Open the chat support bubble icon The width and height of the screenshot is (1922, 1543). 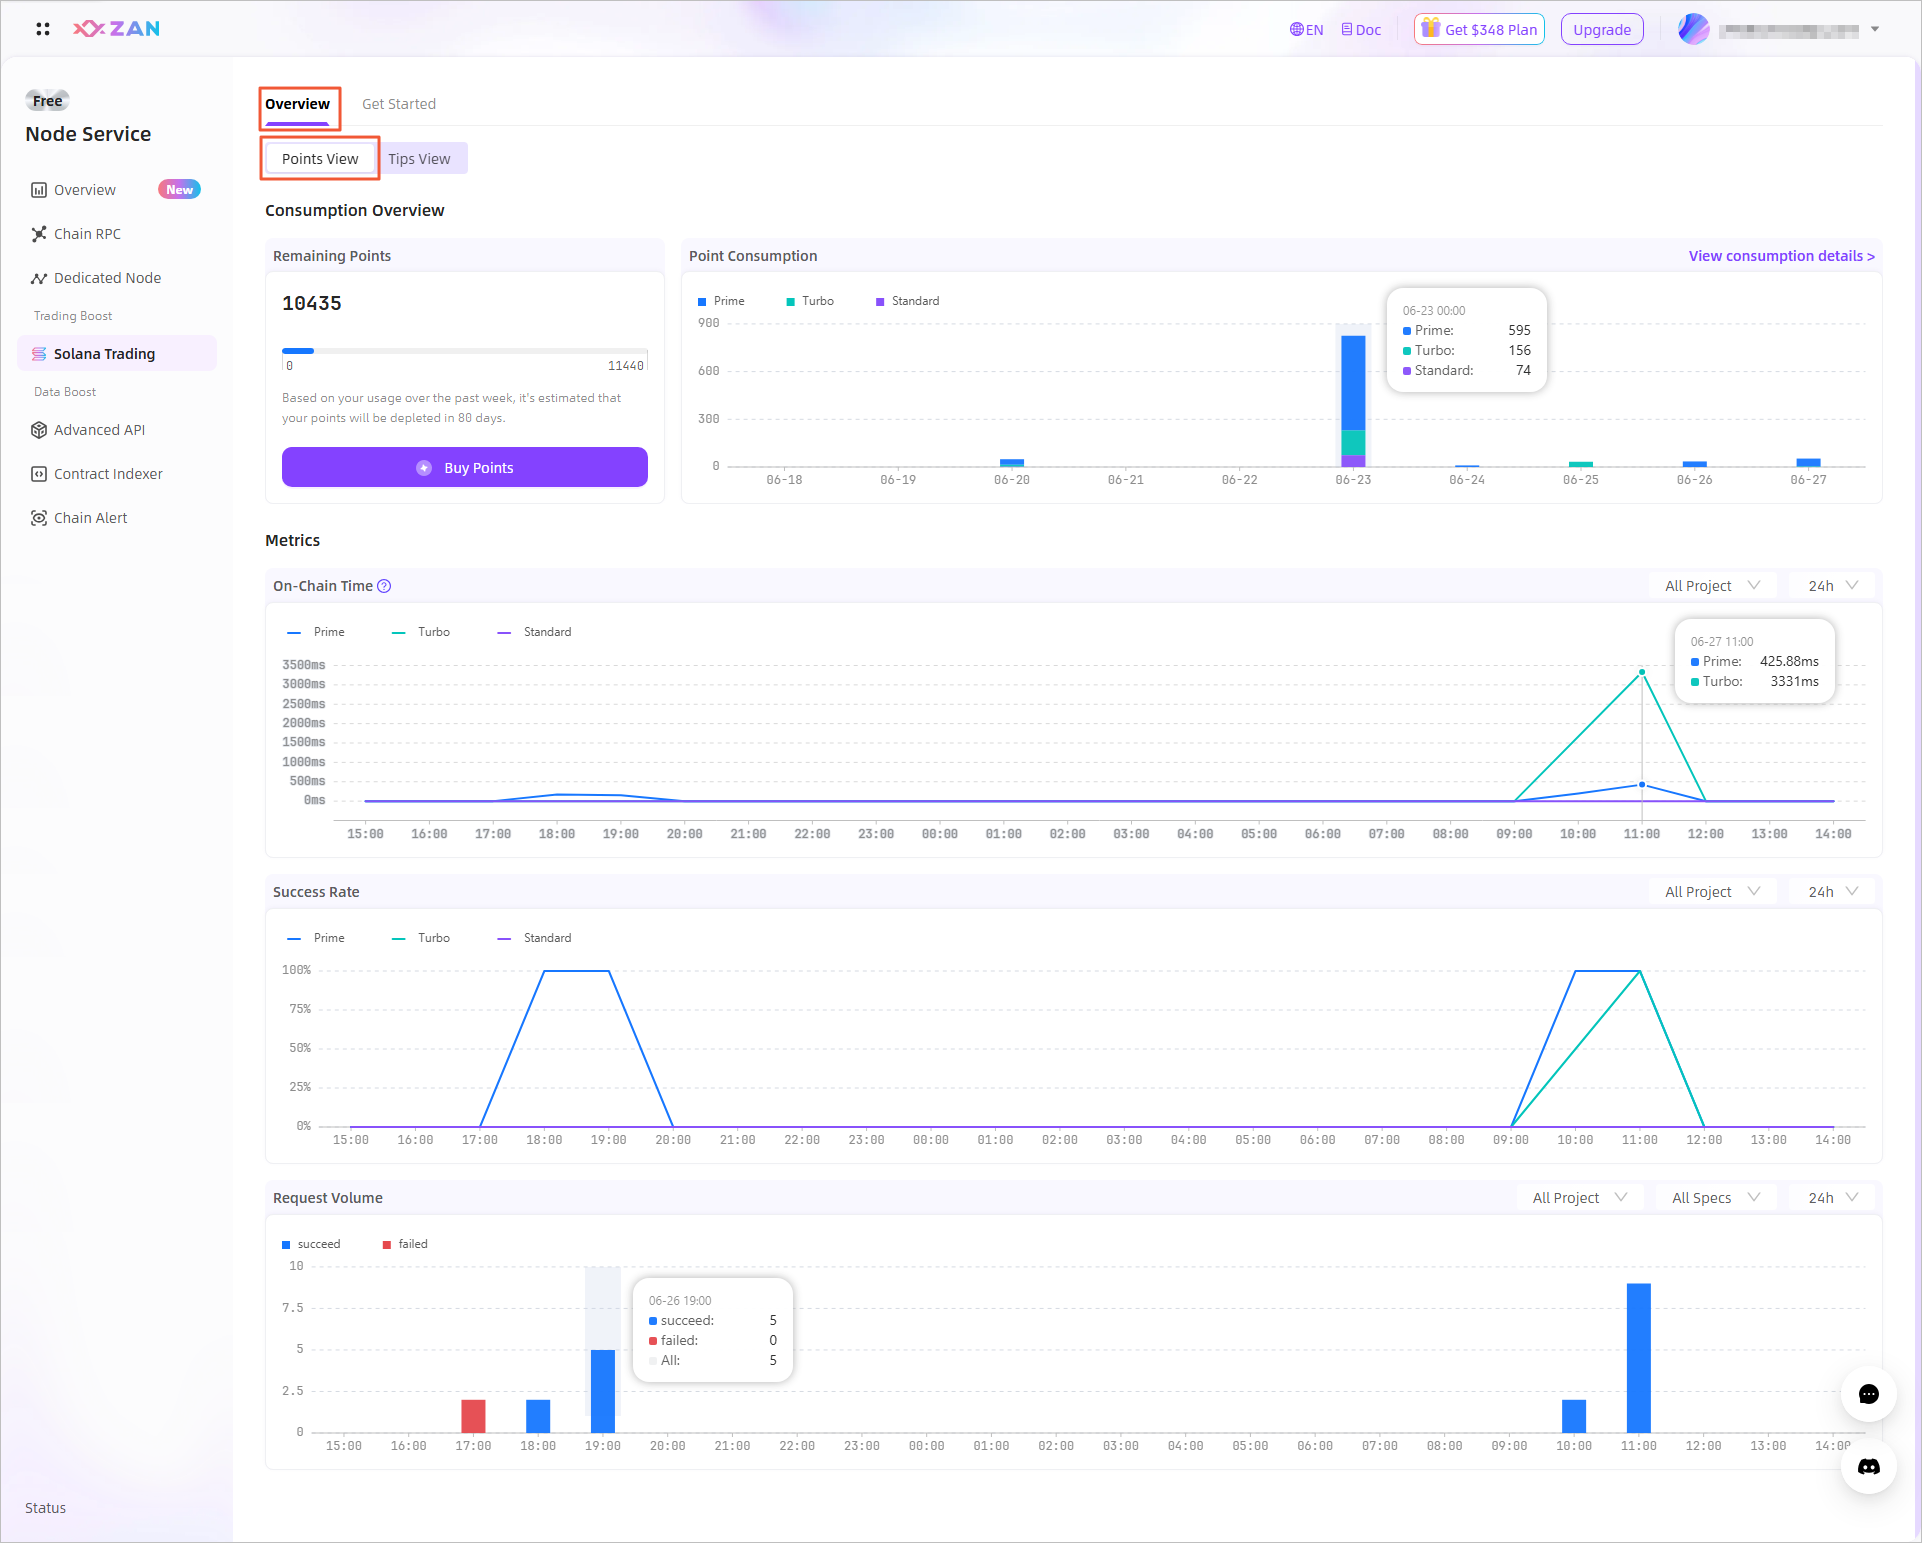pyautogui.click(x=1868, y=1394)
